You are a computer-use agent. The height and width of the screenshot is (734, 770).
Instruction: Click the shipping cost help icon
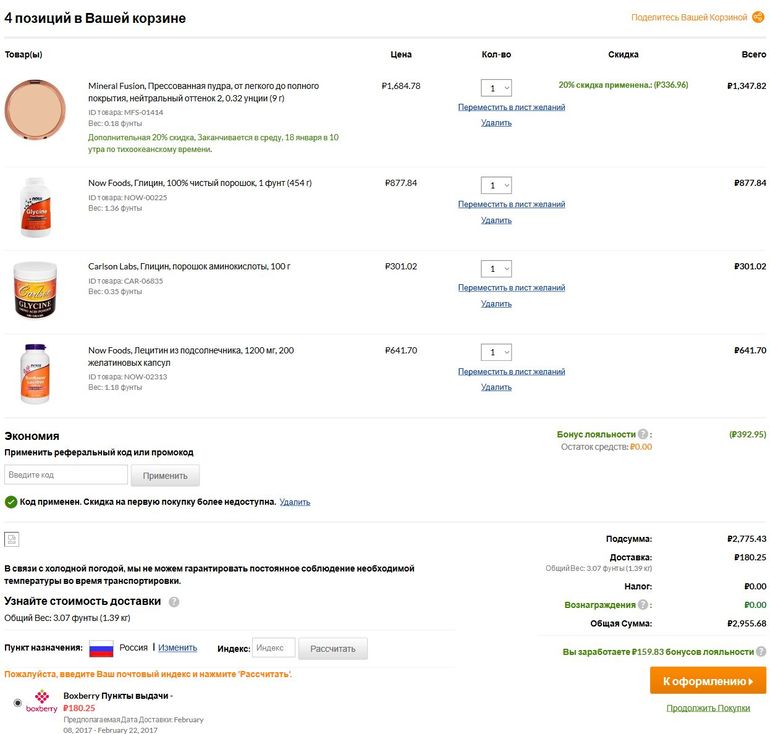click(174, 602)
